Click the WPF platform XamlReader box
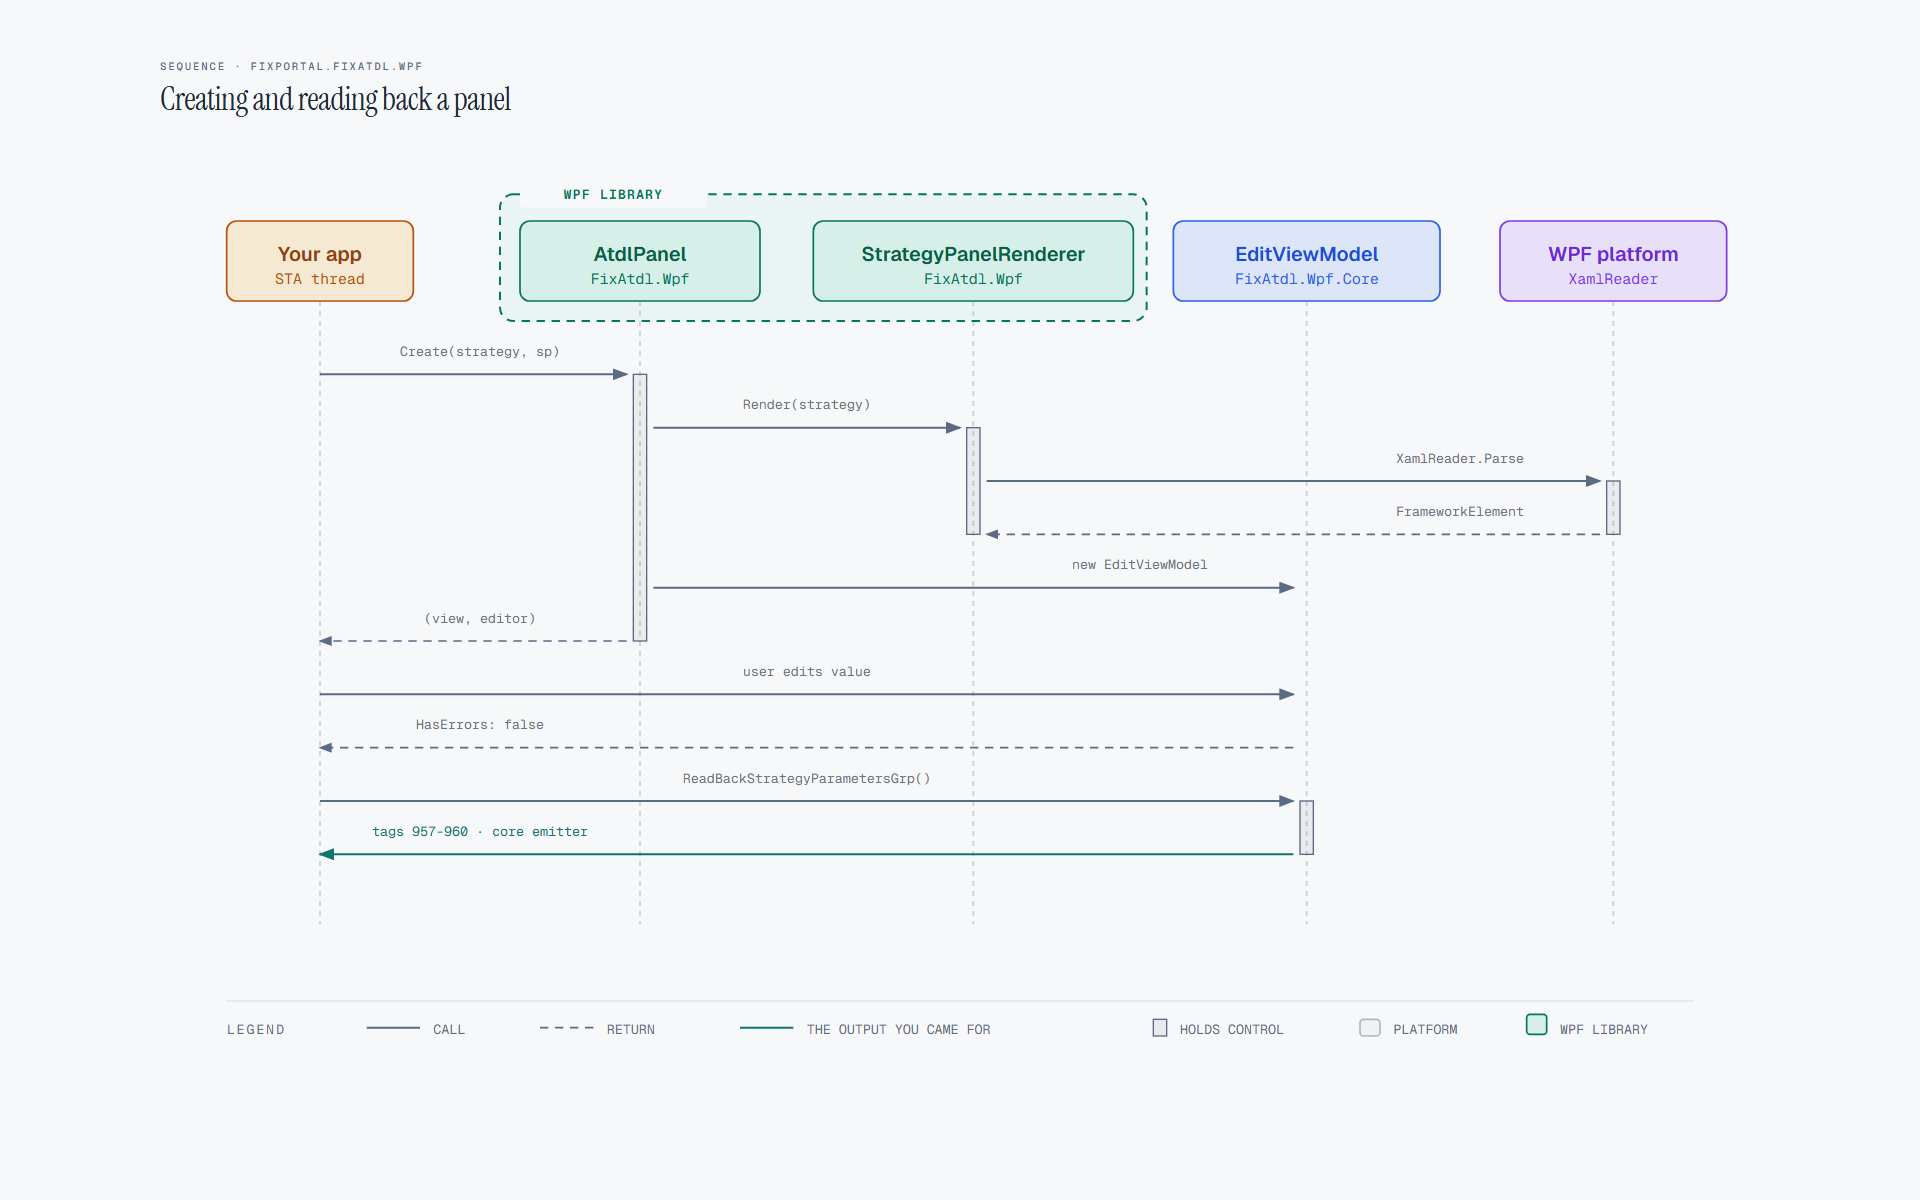Image resolution: width=1920 pixels, height=1200 pixels. pos(1613,261)
